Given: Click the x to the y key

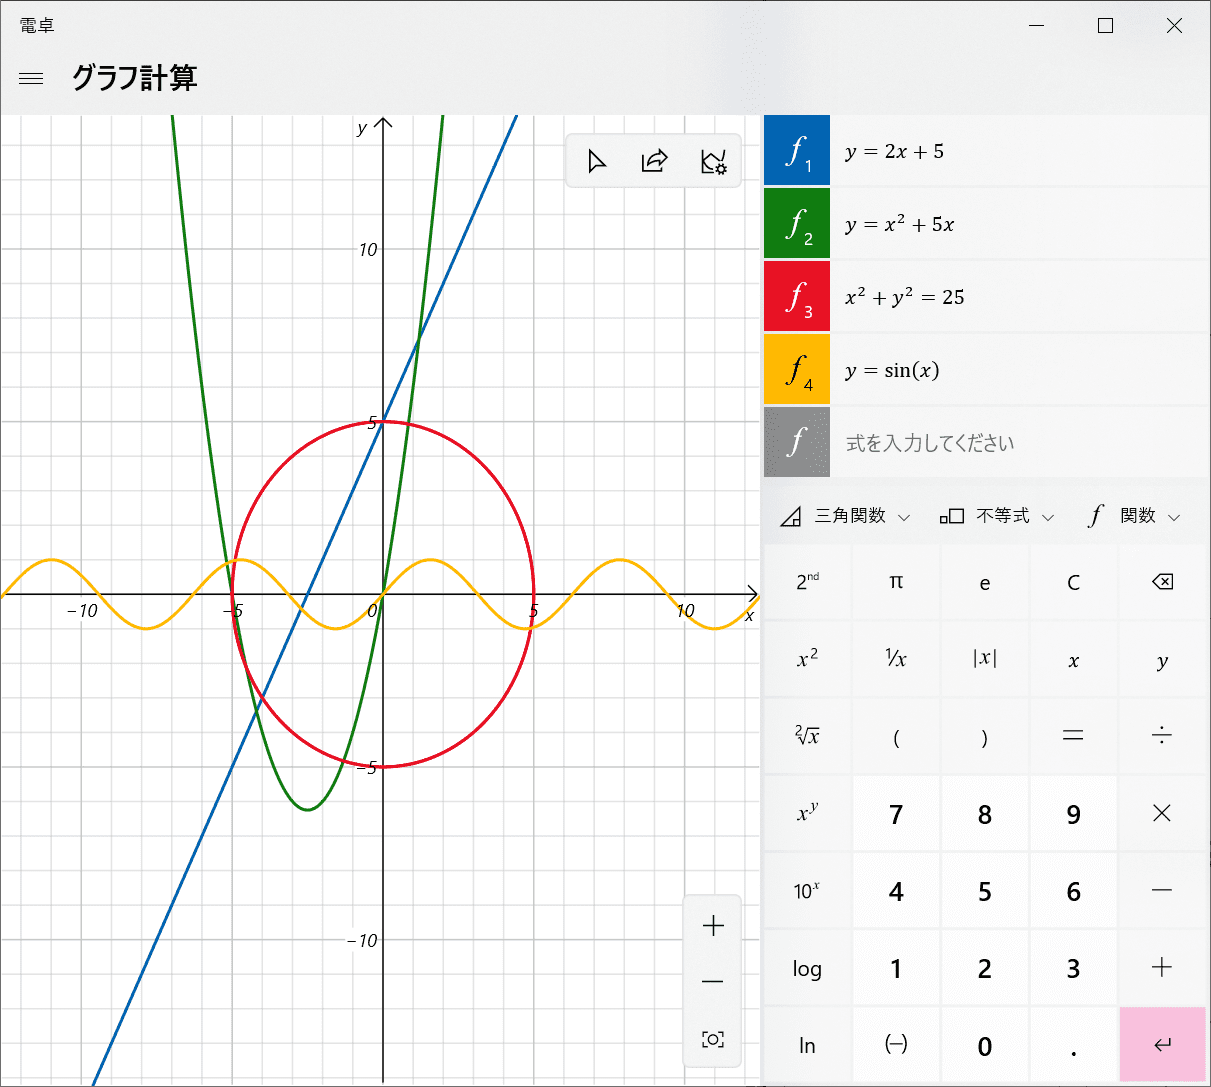Looking at the screenshot, I should click(807, 813).
